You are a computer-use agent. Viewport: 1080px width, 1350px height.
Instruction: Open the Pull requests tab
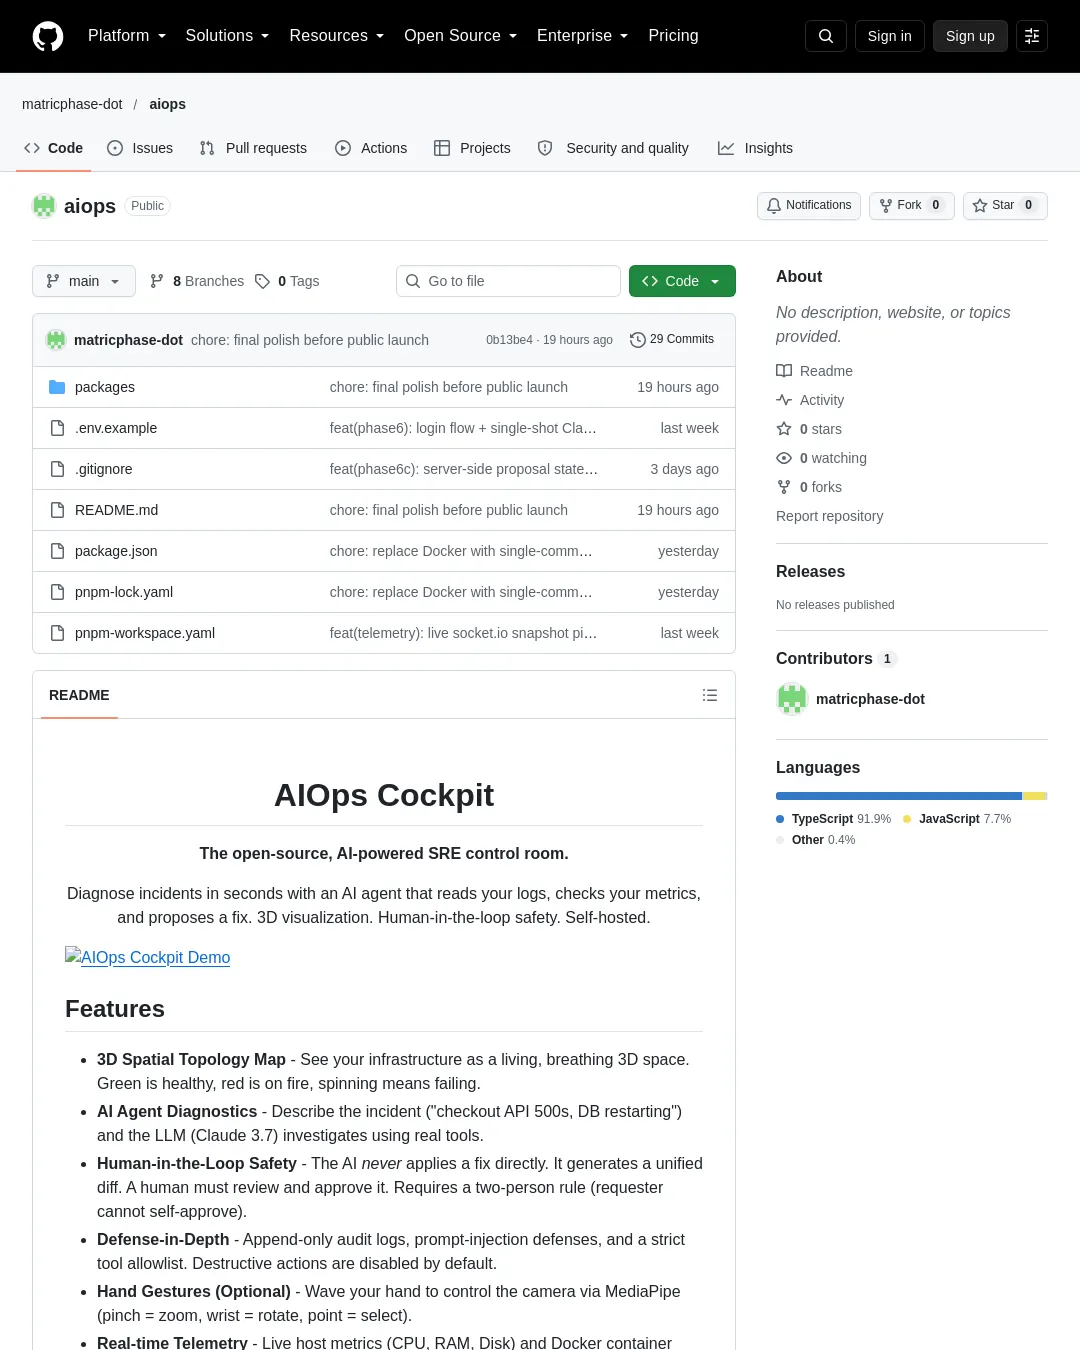(253, 148)
